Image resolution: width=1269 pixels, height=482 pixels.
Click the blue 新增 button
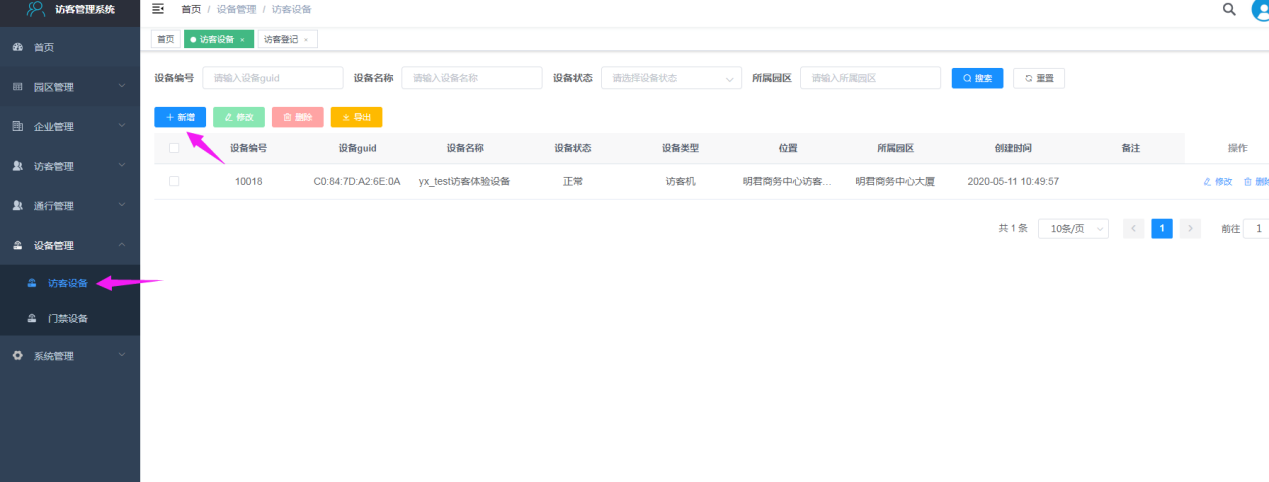point(180,117)
